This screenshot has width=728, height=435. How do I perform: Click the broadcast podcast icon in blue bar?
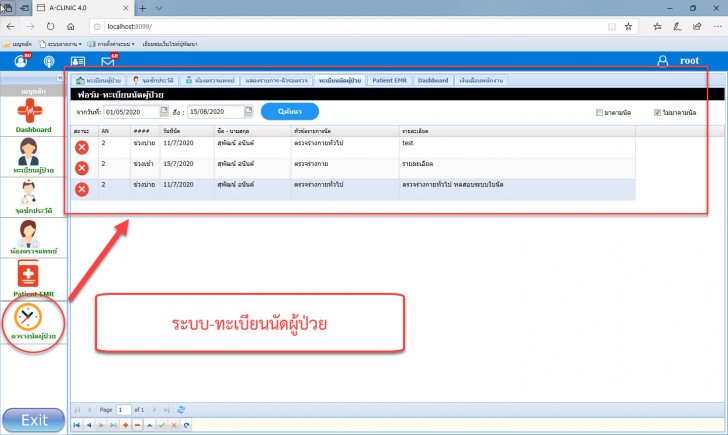(49, 61)
